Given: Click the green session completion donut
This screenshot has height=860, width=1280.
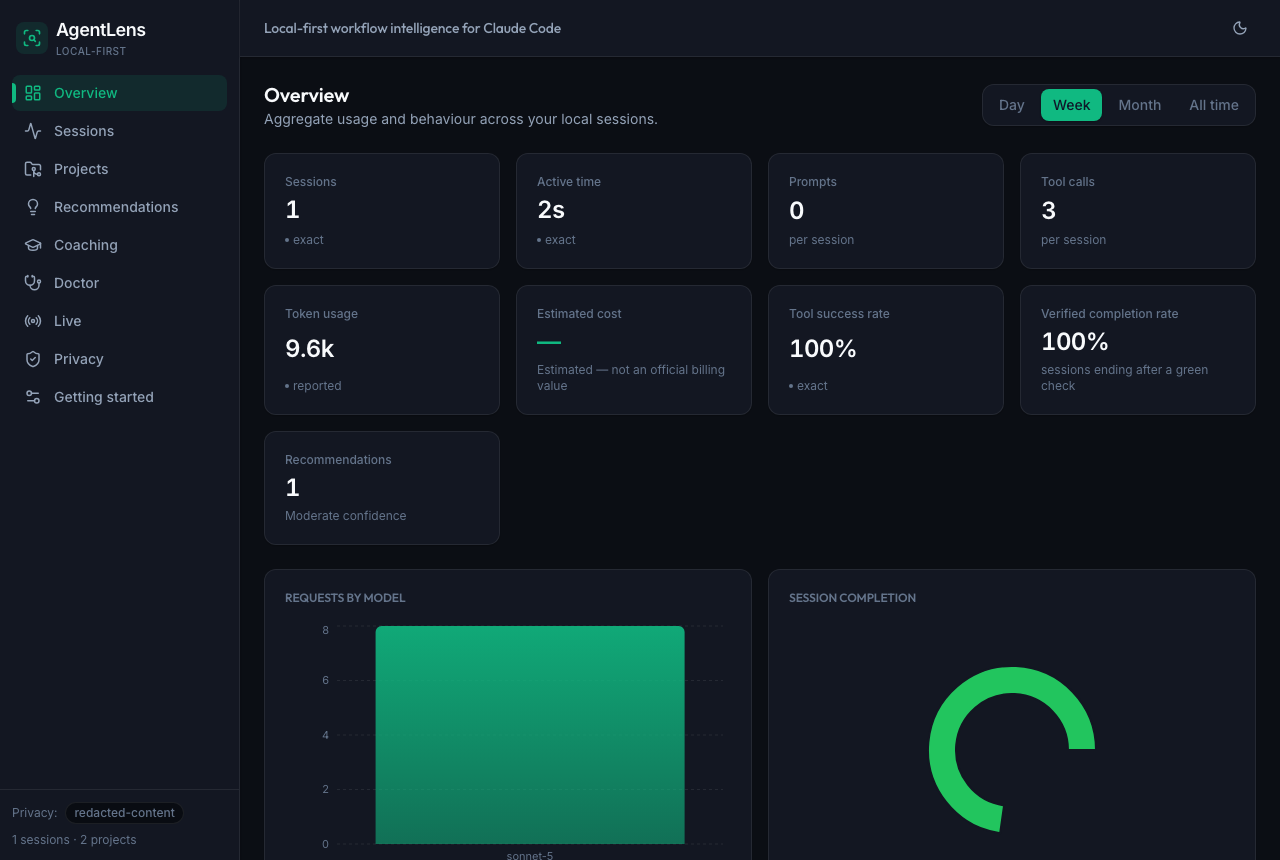Looking at the screenshot, I should click(942, 750).
